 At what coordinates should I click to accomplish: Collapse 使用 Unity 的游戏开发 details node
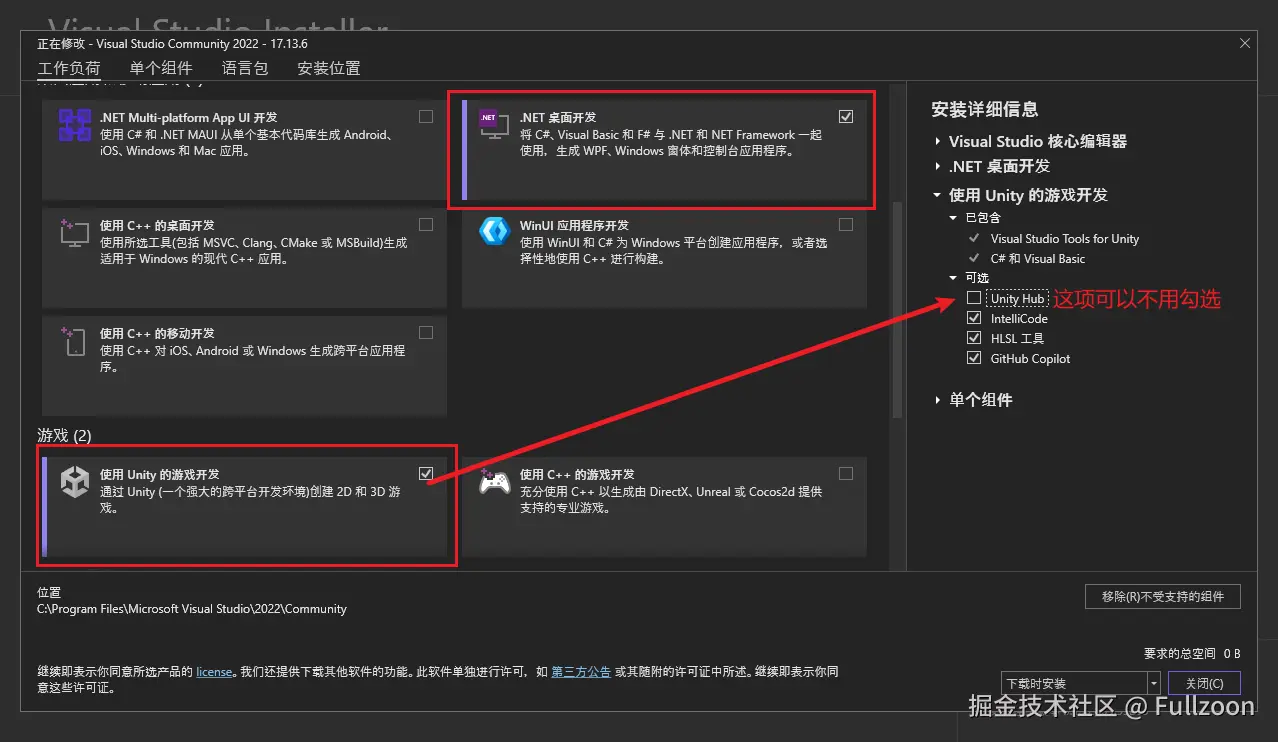[x=937, y=196]
